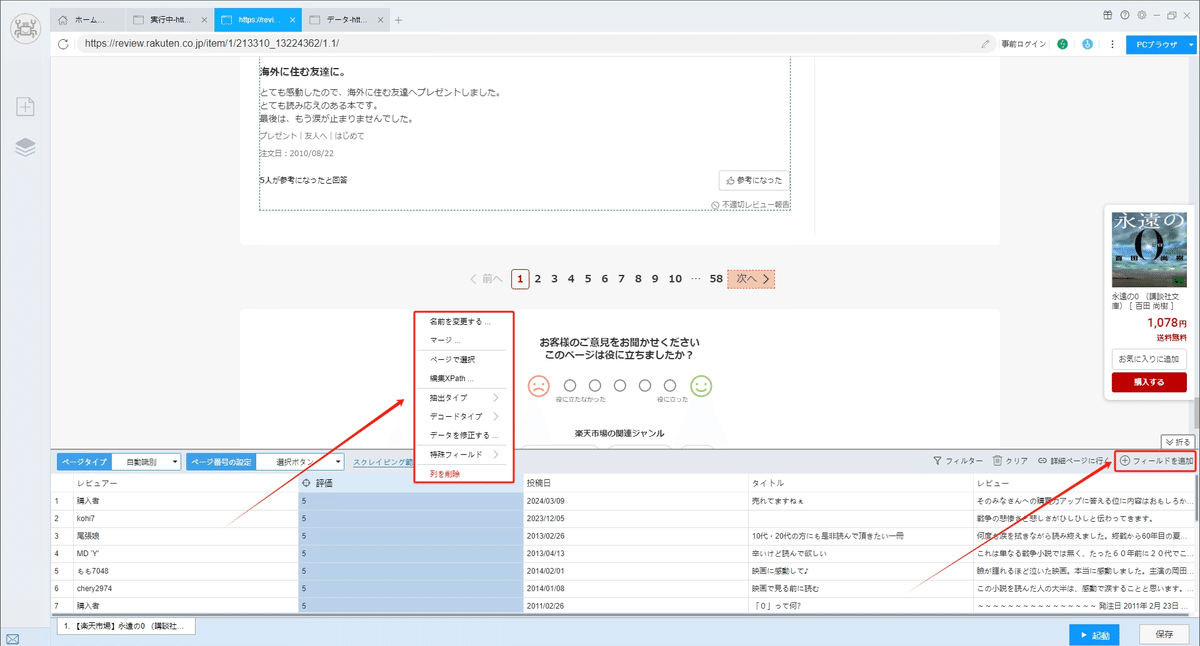This screenshot has width=1200, height=646.
Task: Click the 事前ログイン button
Action: (x=1024, y=44)
